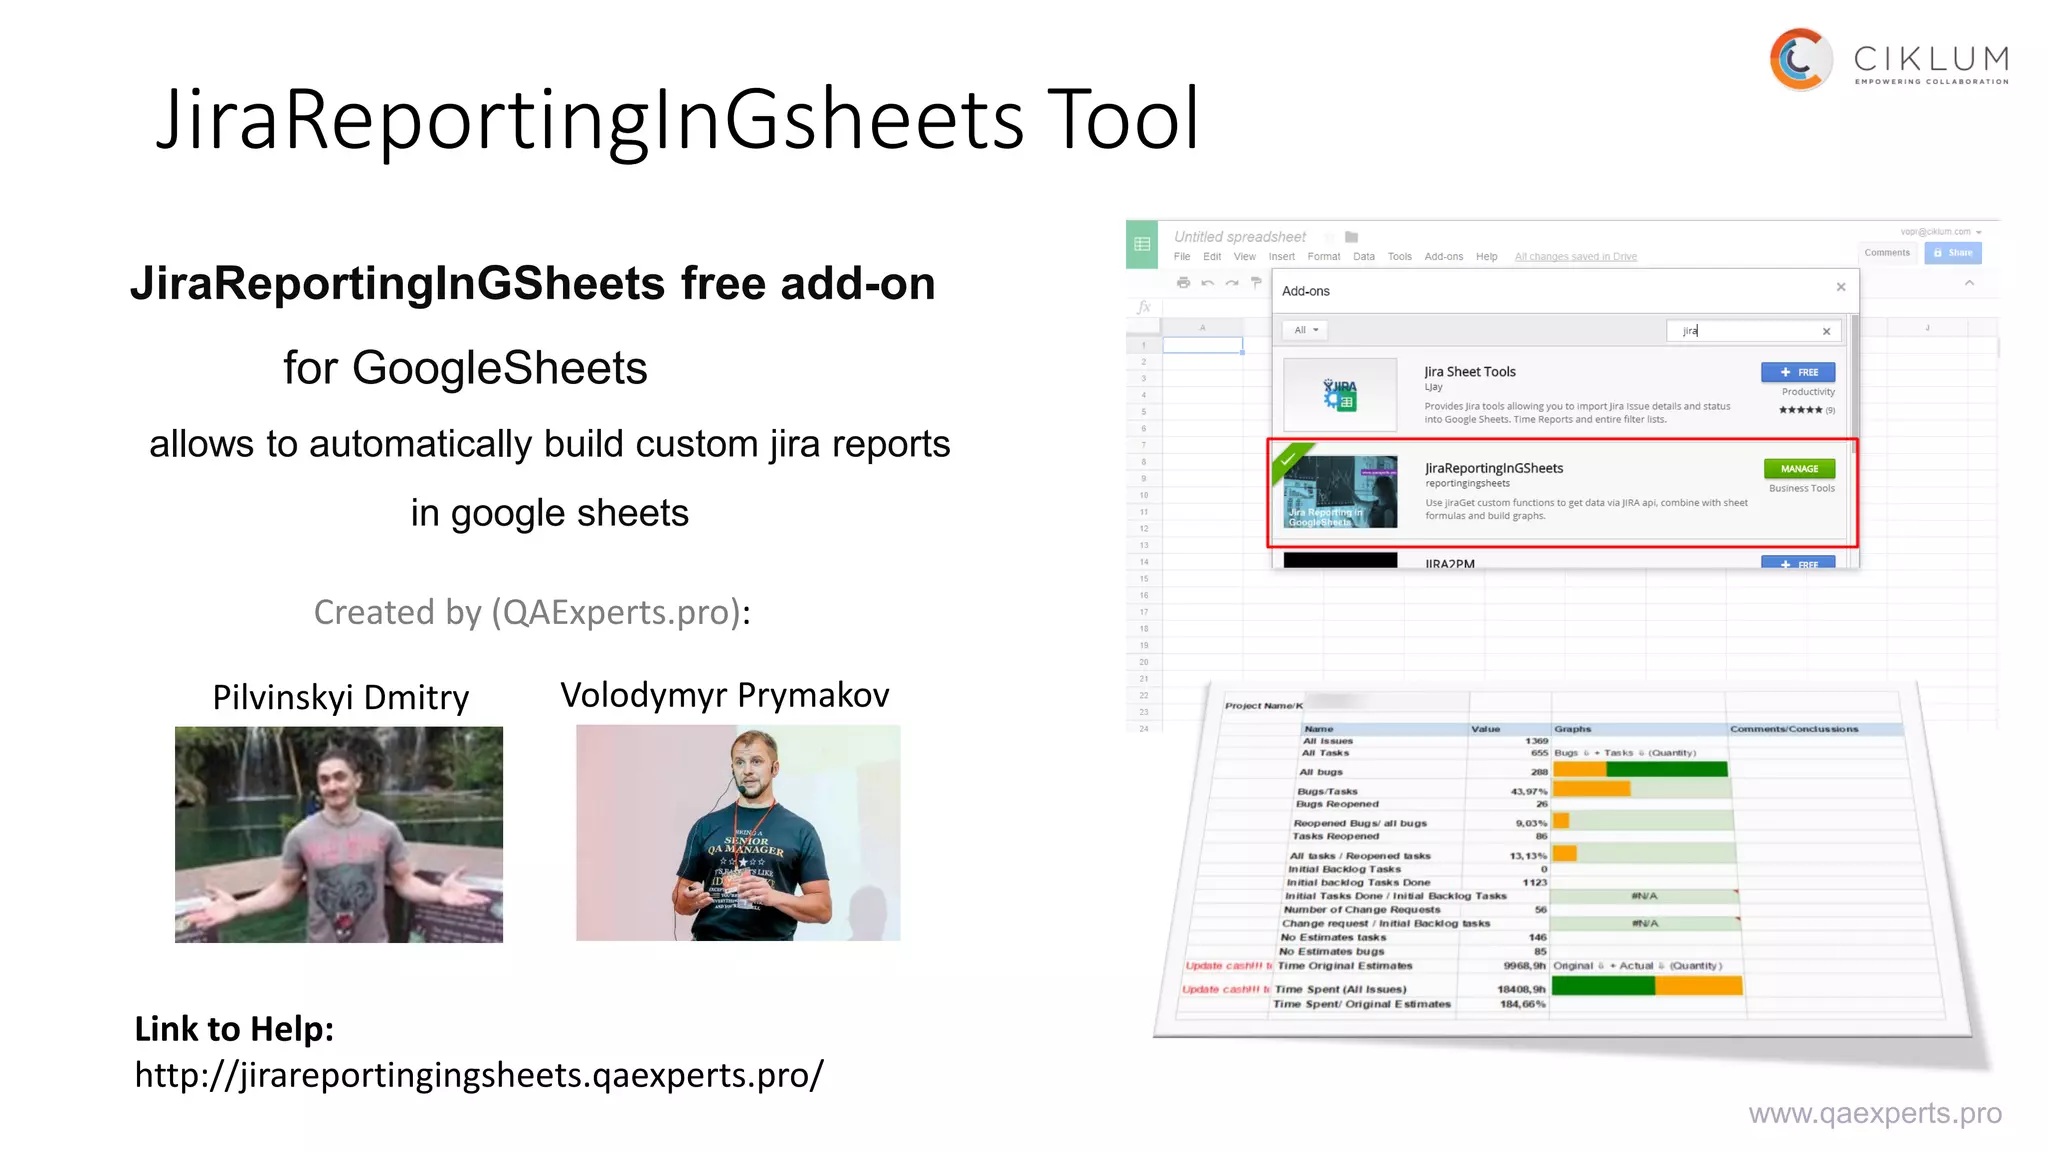The width and height of the screenshot is (2048, 1152).
Task: Clear the jira search text with X
Action: (1826, 331)
